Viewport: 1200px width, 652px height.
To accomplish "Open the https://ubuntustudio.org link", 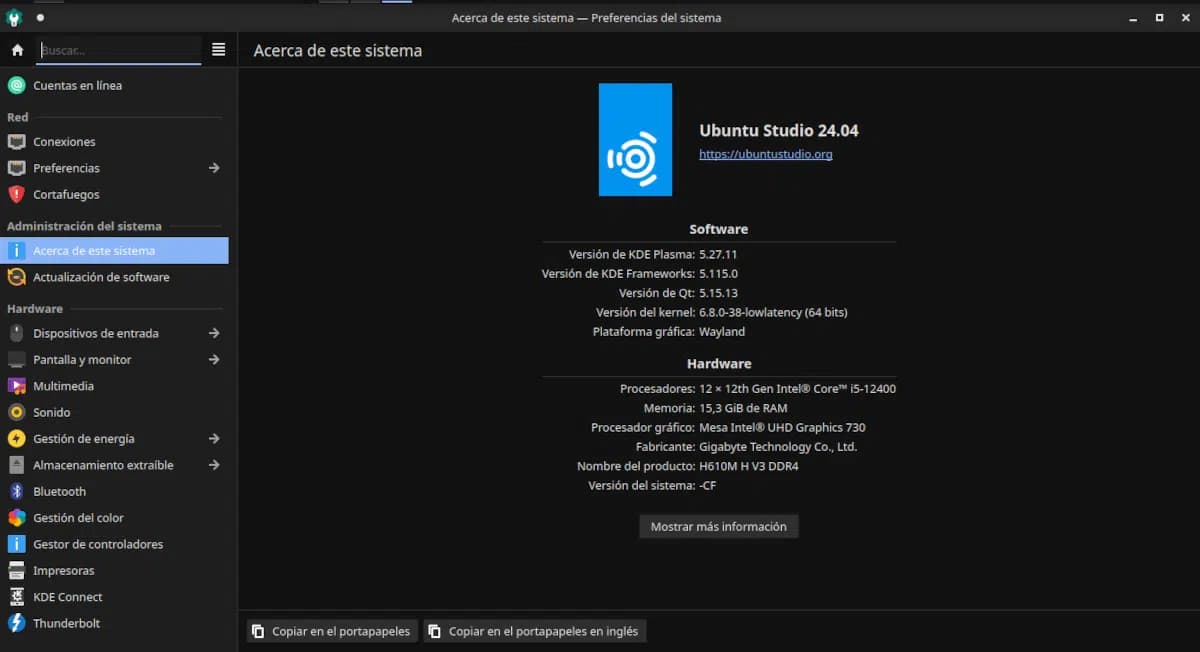I will click(x=766, y=155).
